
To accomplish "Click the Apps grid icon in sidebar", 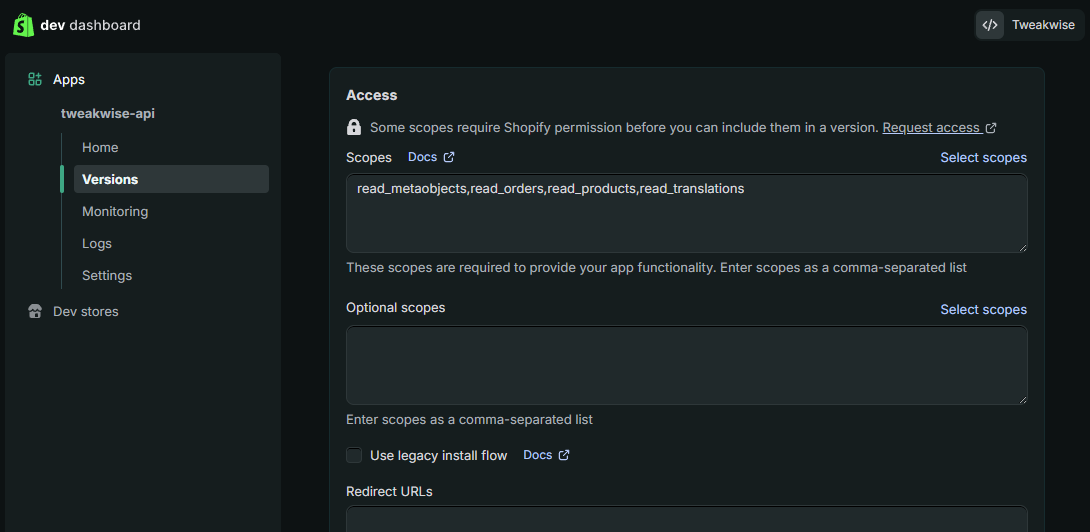I will click(35, 79).
